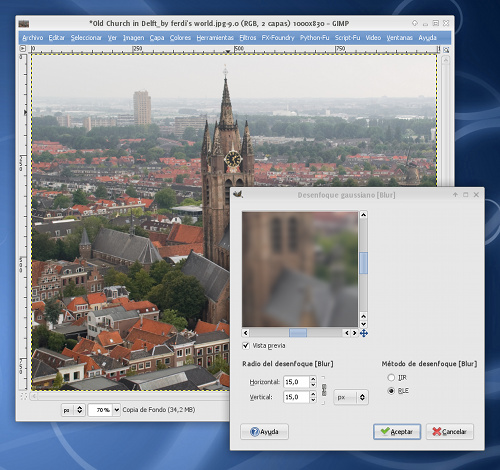Viewport: 500px width, 470px height.
Task: Open the Ventanas menu
Action: (399, 38)
